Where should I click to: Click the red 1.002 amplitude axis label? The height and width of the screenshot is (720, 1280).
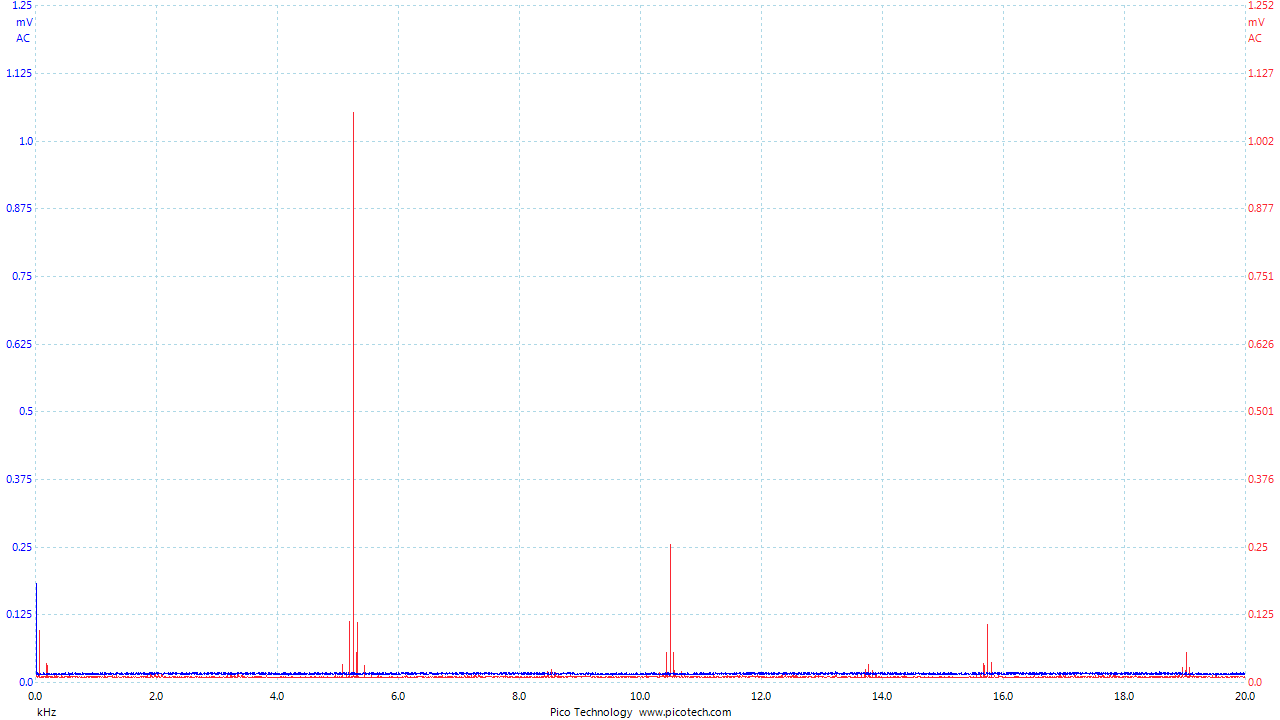point(1260,141)
